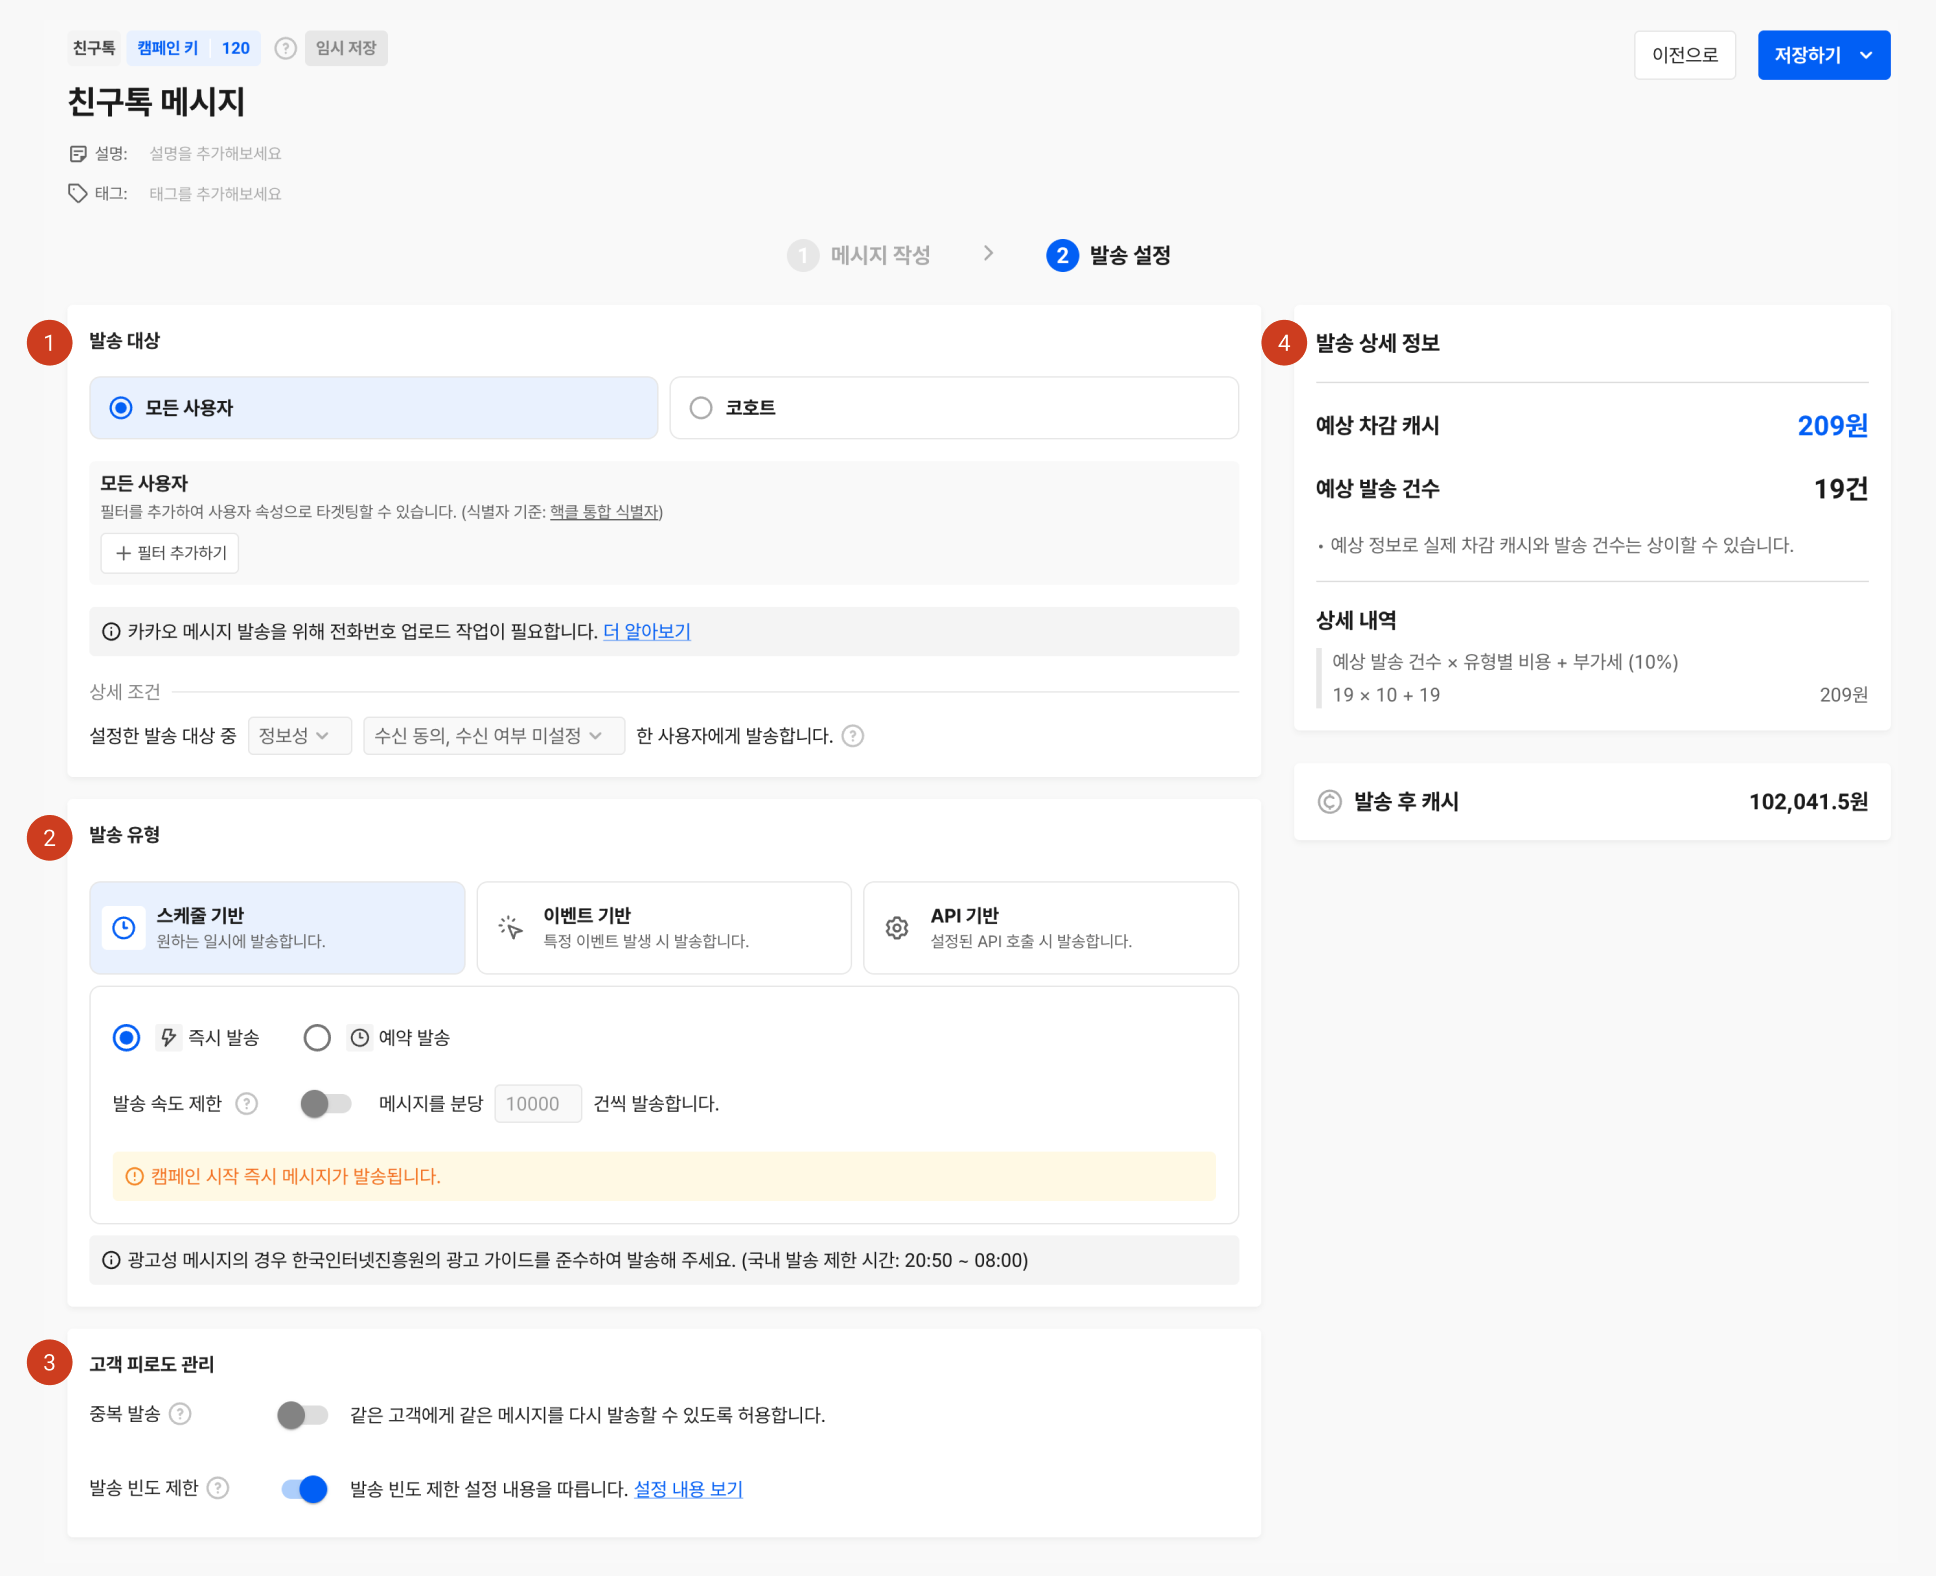1936x1576 pixels.
Task: Click the 19 × 10 + 19 calculation text
Action: coord(1386,695)
